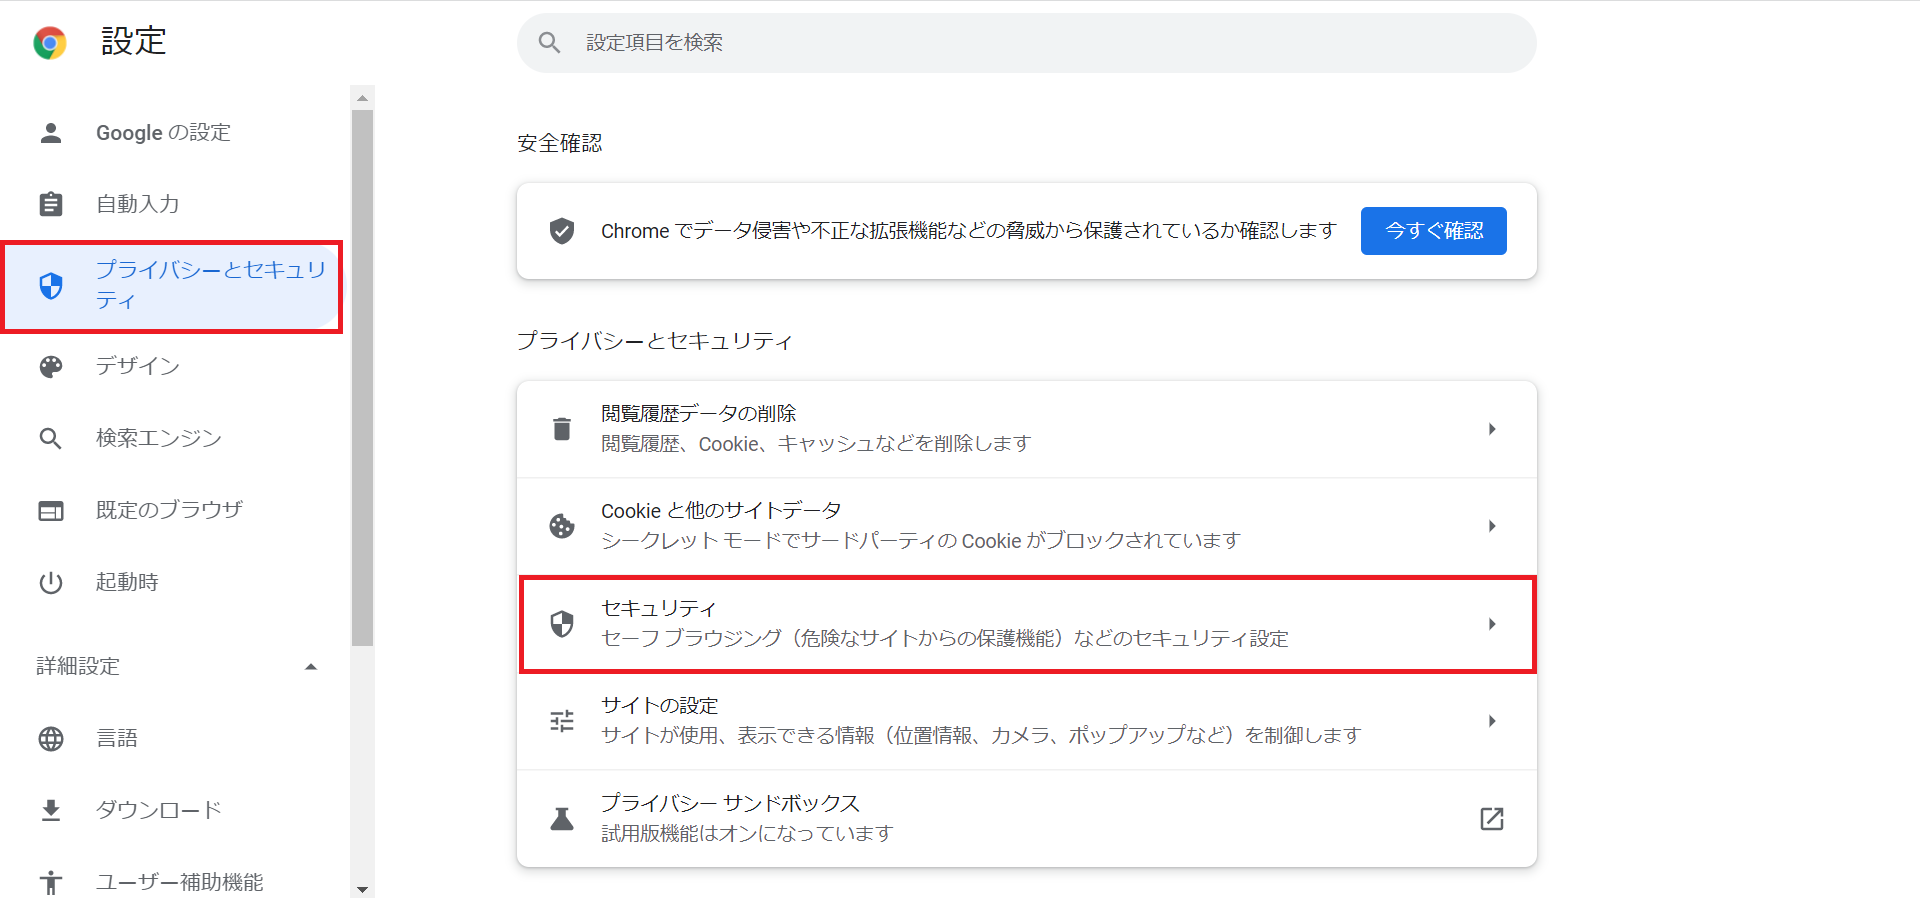Image resolution: width=1920 pixels, height=898 pixels.
Task: Click the セーフ ブラウジング description text
Action: 945,639
